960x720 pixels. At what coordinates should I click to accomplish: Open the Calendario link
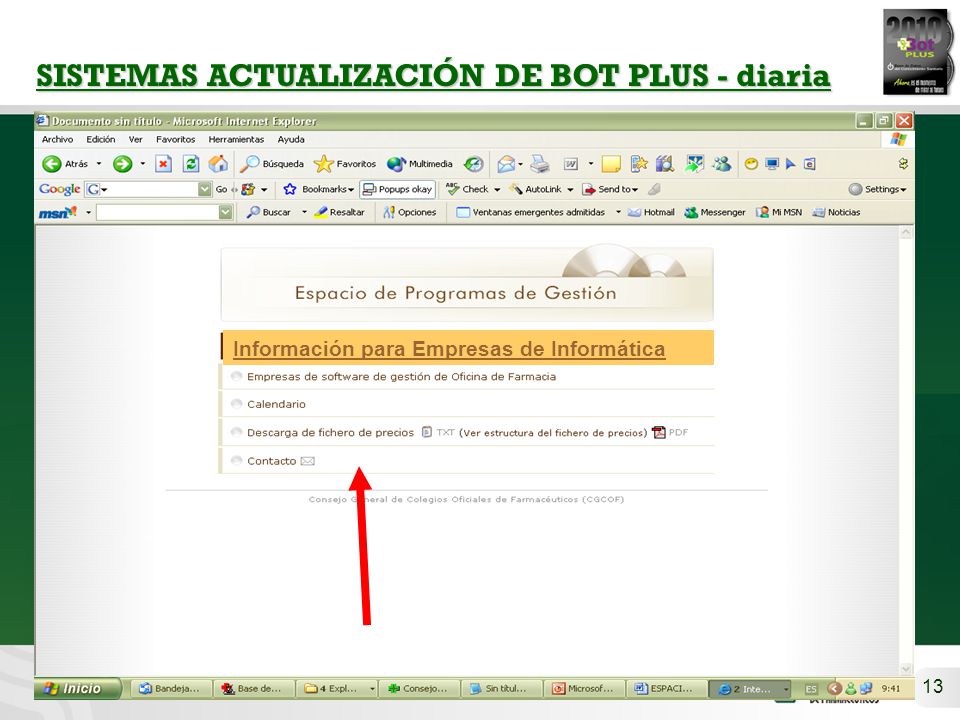(x=276, y=404)
